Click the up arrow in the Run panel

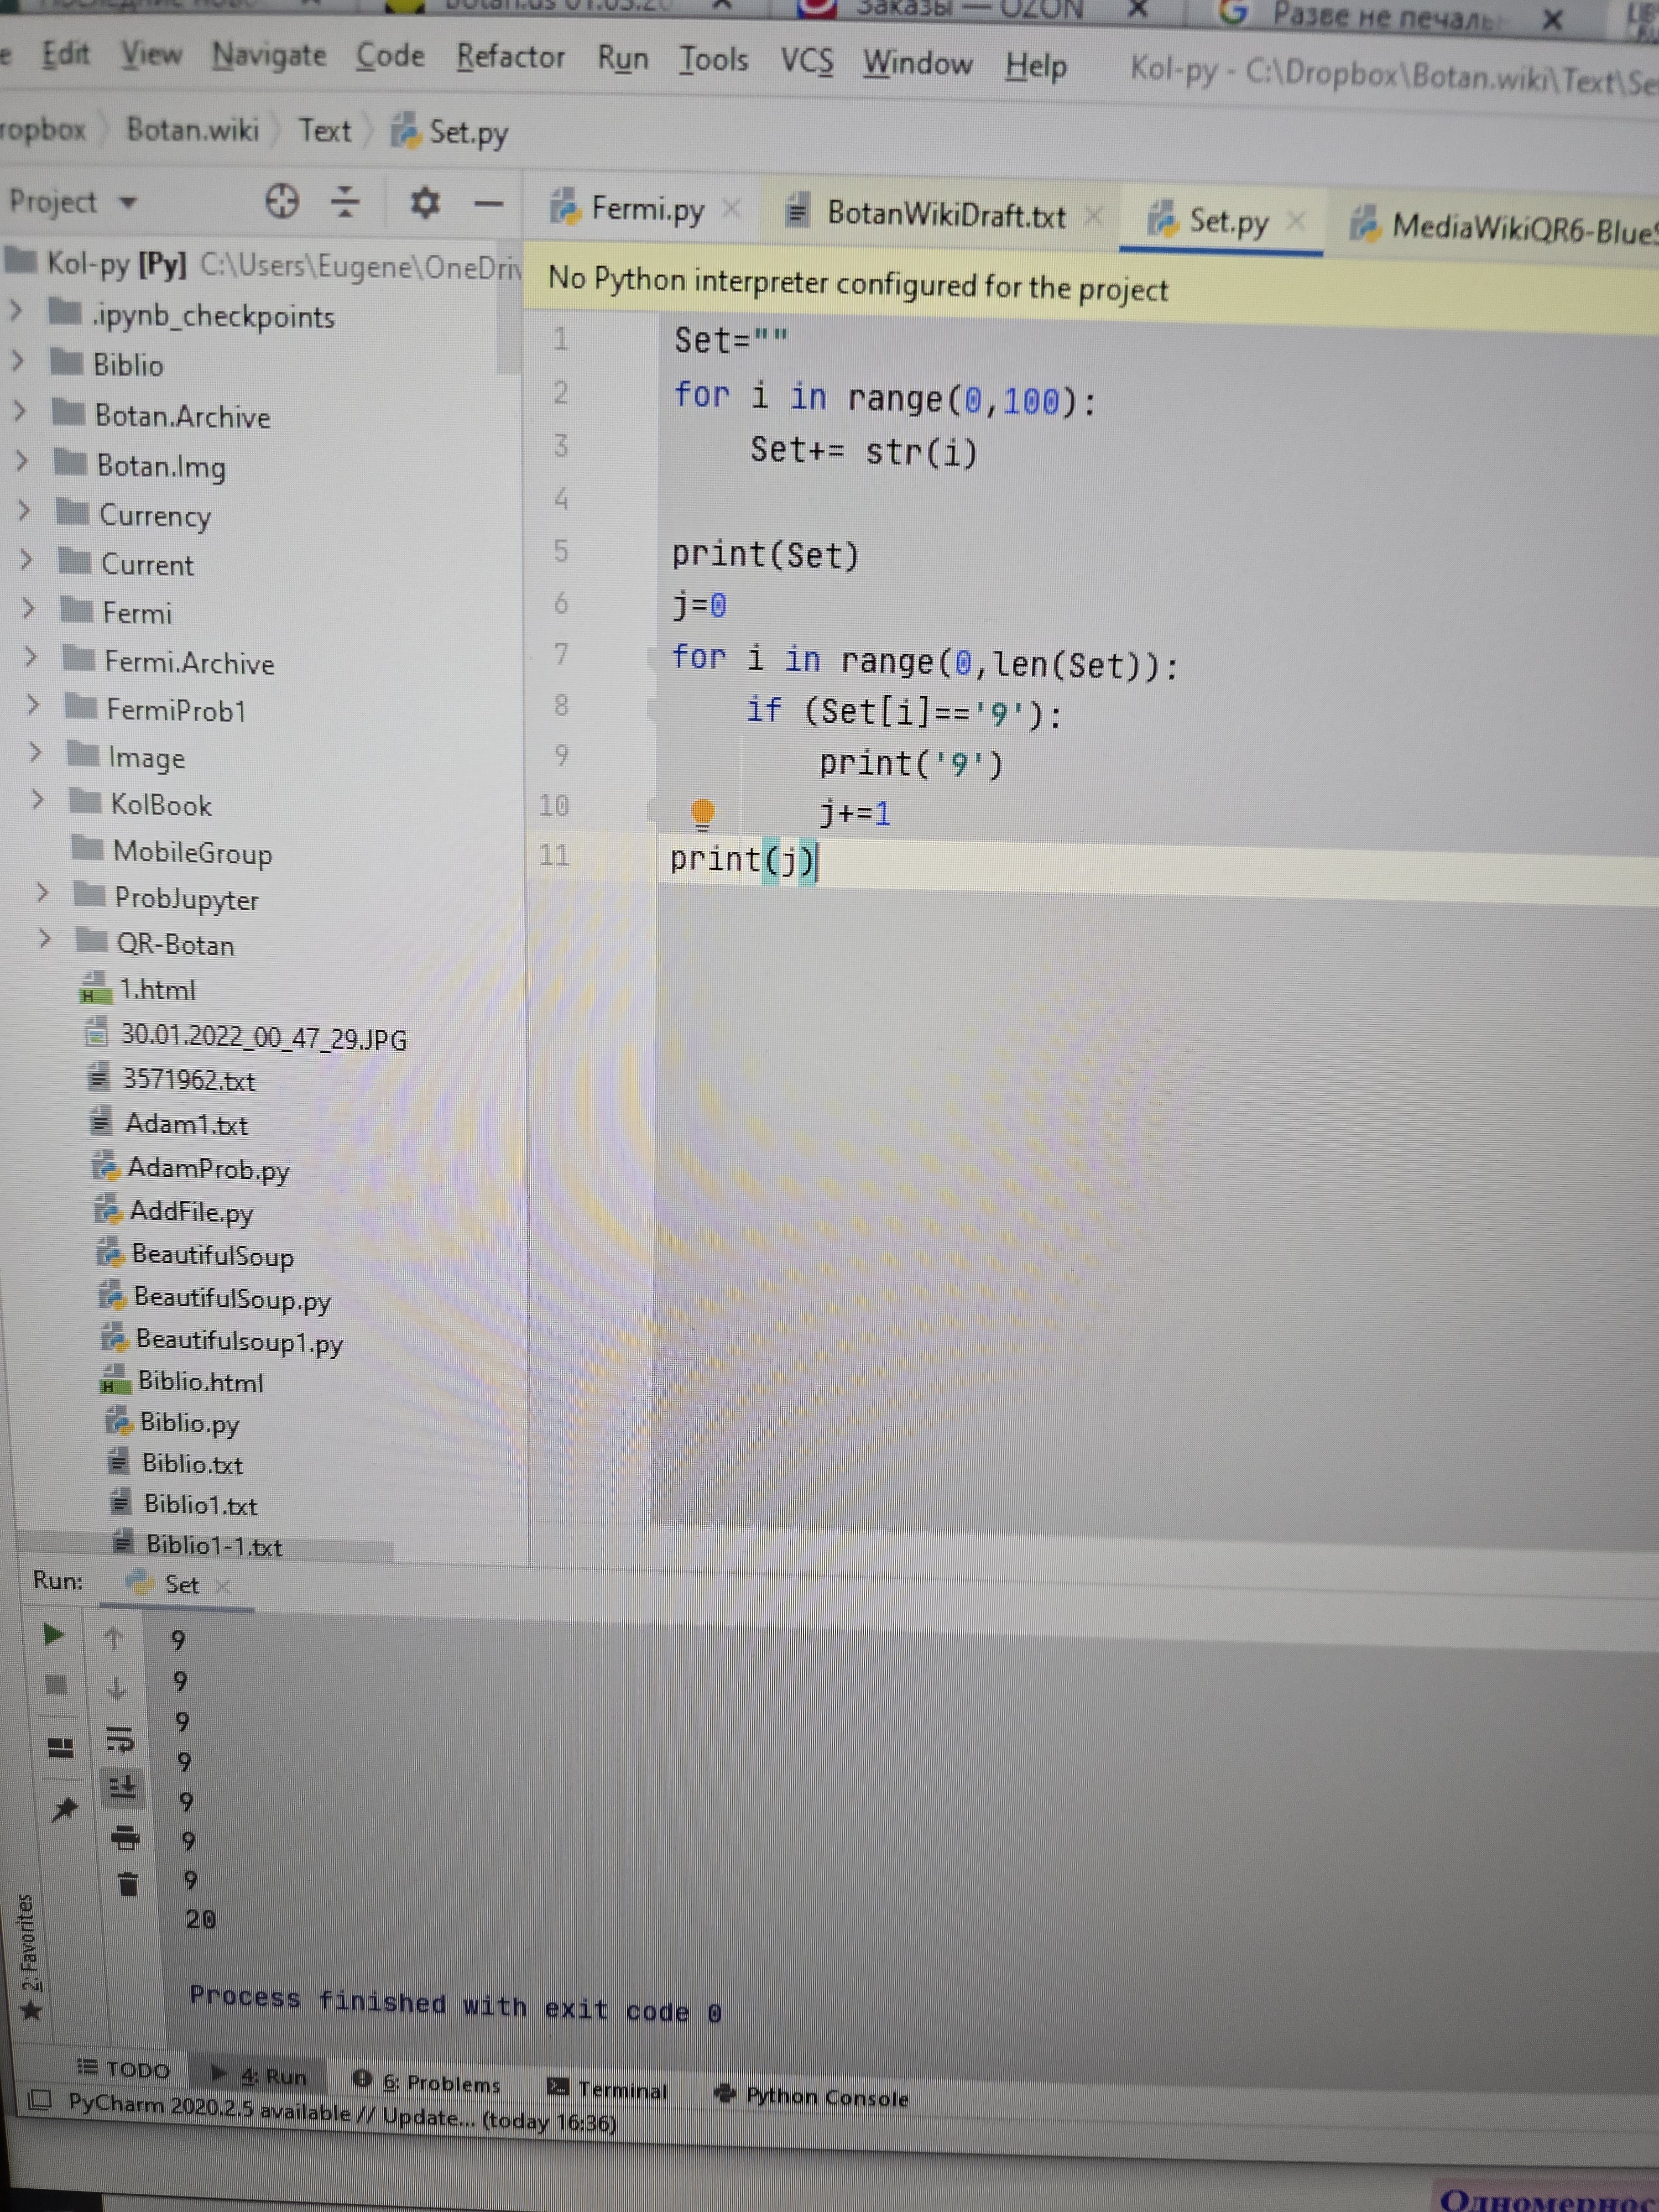pyautogui.click(x=113, y=1638)
